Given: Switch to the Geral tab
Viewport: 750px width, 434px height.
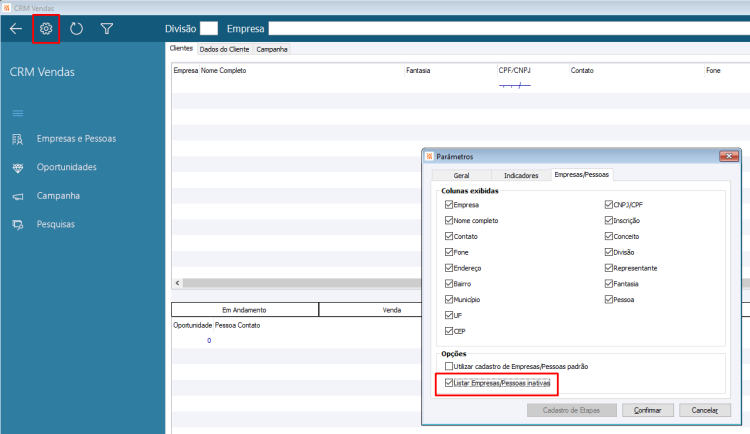Looking at the screenshot, I should point(461,176).
